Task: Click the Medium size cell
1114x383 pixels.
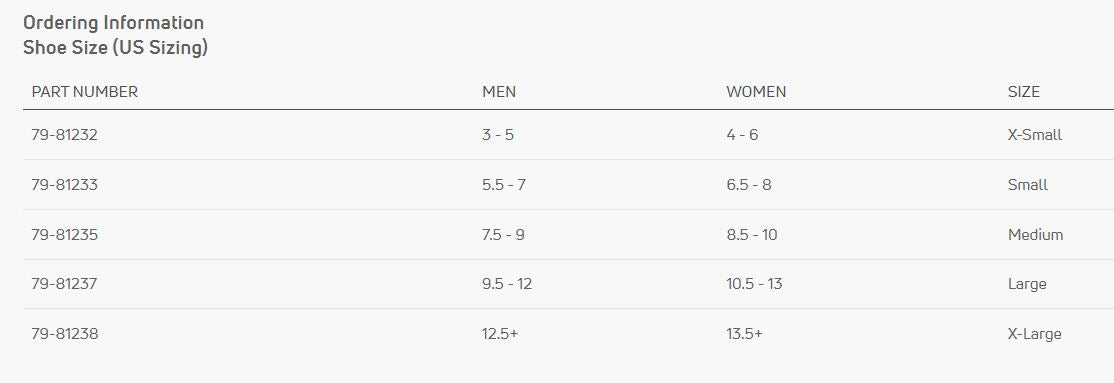Action: (x=1035, y=234)
